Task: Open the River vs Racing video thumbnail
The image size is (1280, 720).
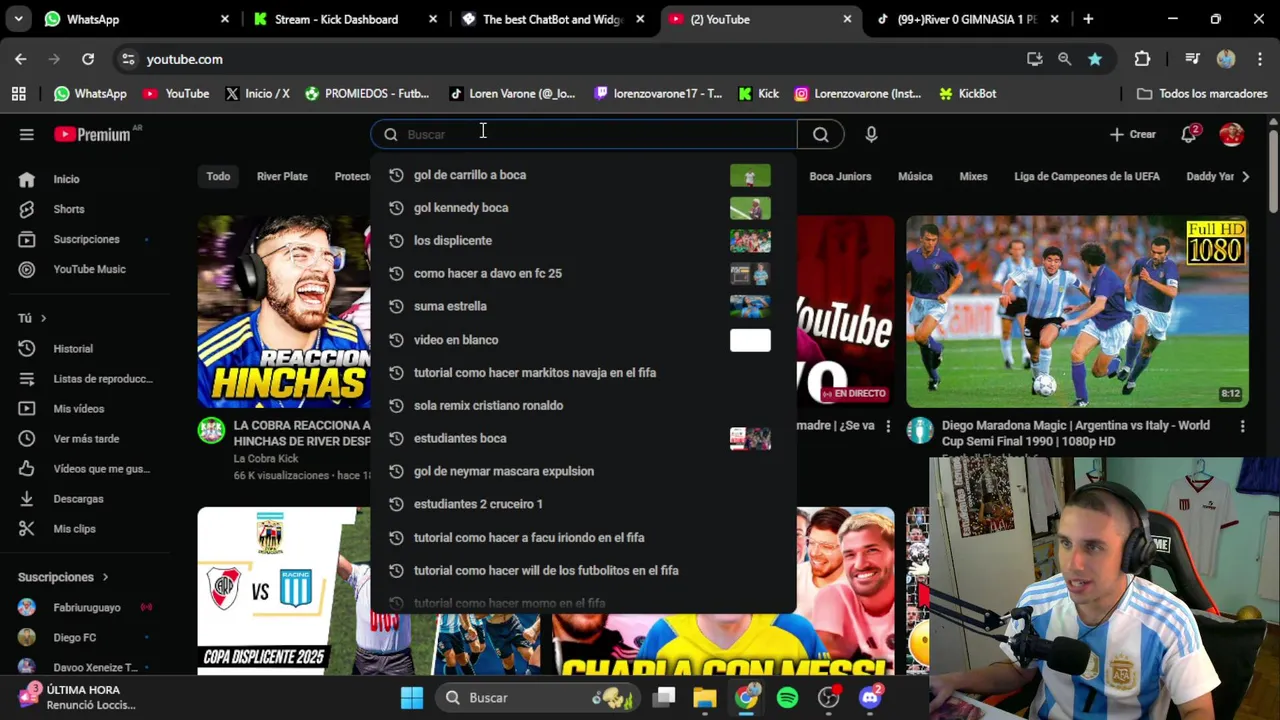Action: 284,590
